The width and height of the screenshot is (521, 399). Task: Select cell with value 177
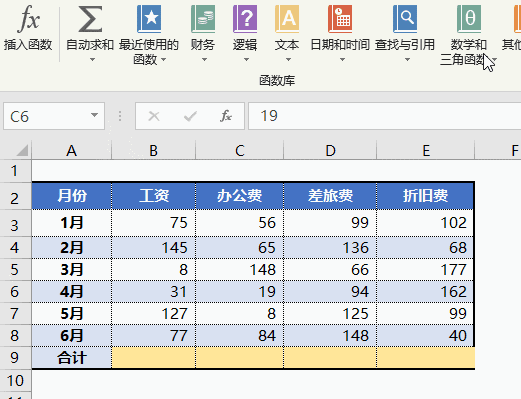(x=425, y=269)
